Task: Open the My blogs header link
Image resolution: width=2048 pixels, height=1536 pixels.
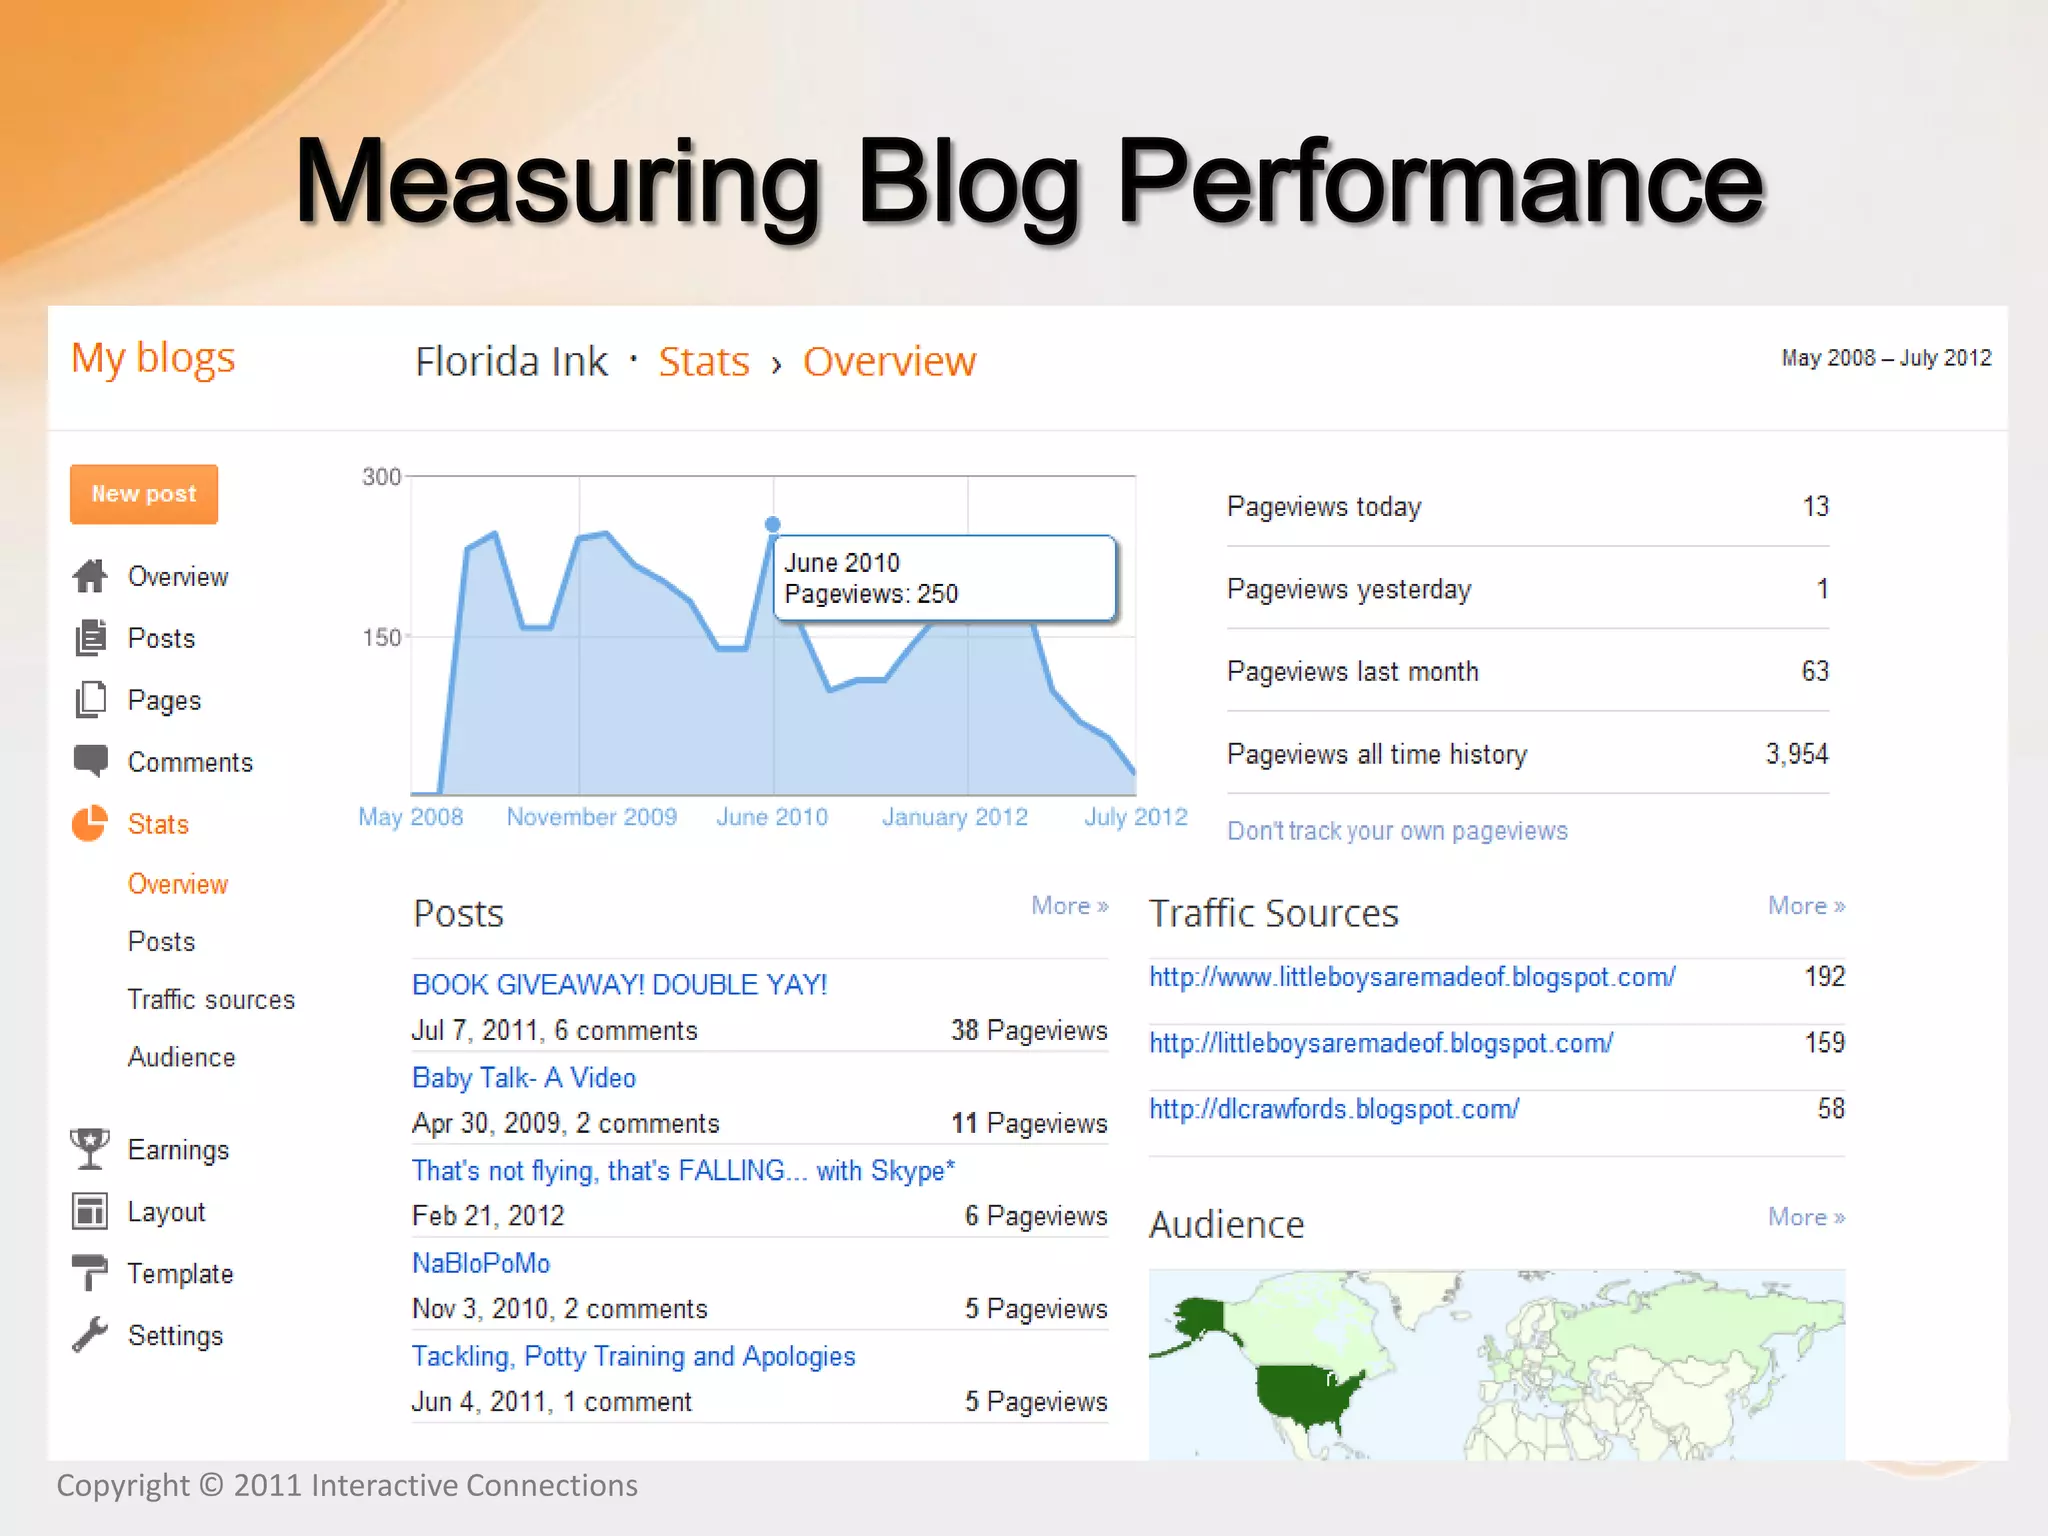Action: coord(153,358)
